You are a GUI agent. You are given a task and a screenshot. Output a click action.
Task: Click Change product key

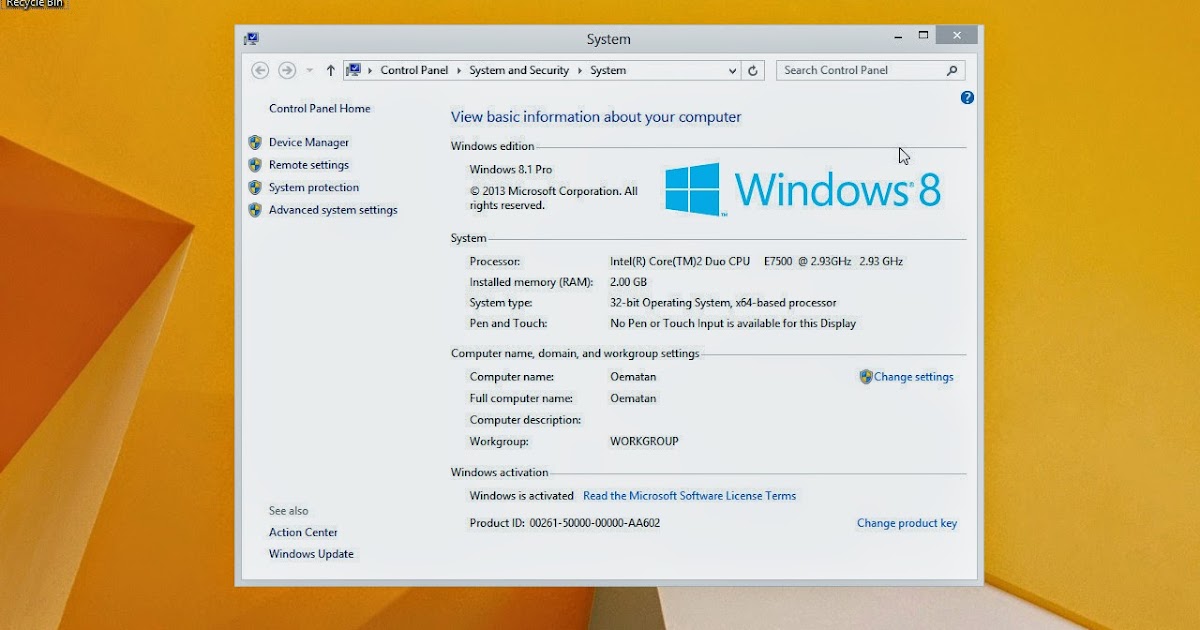coord(907,523)
